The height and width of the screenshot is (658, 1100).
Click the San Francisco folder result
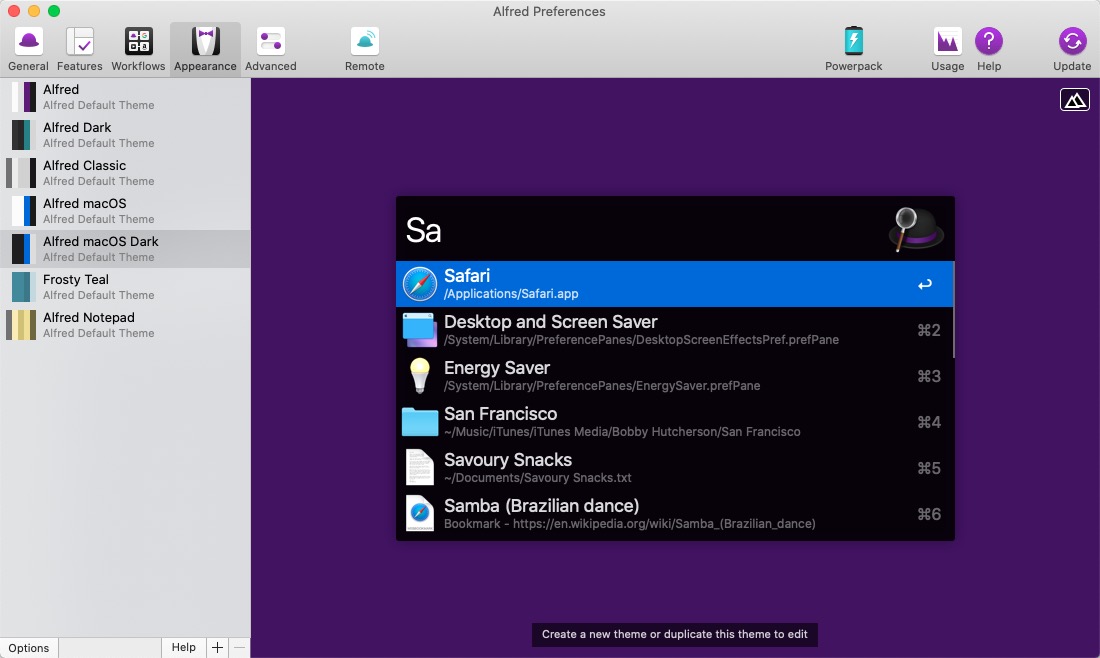675,422
